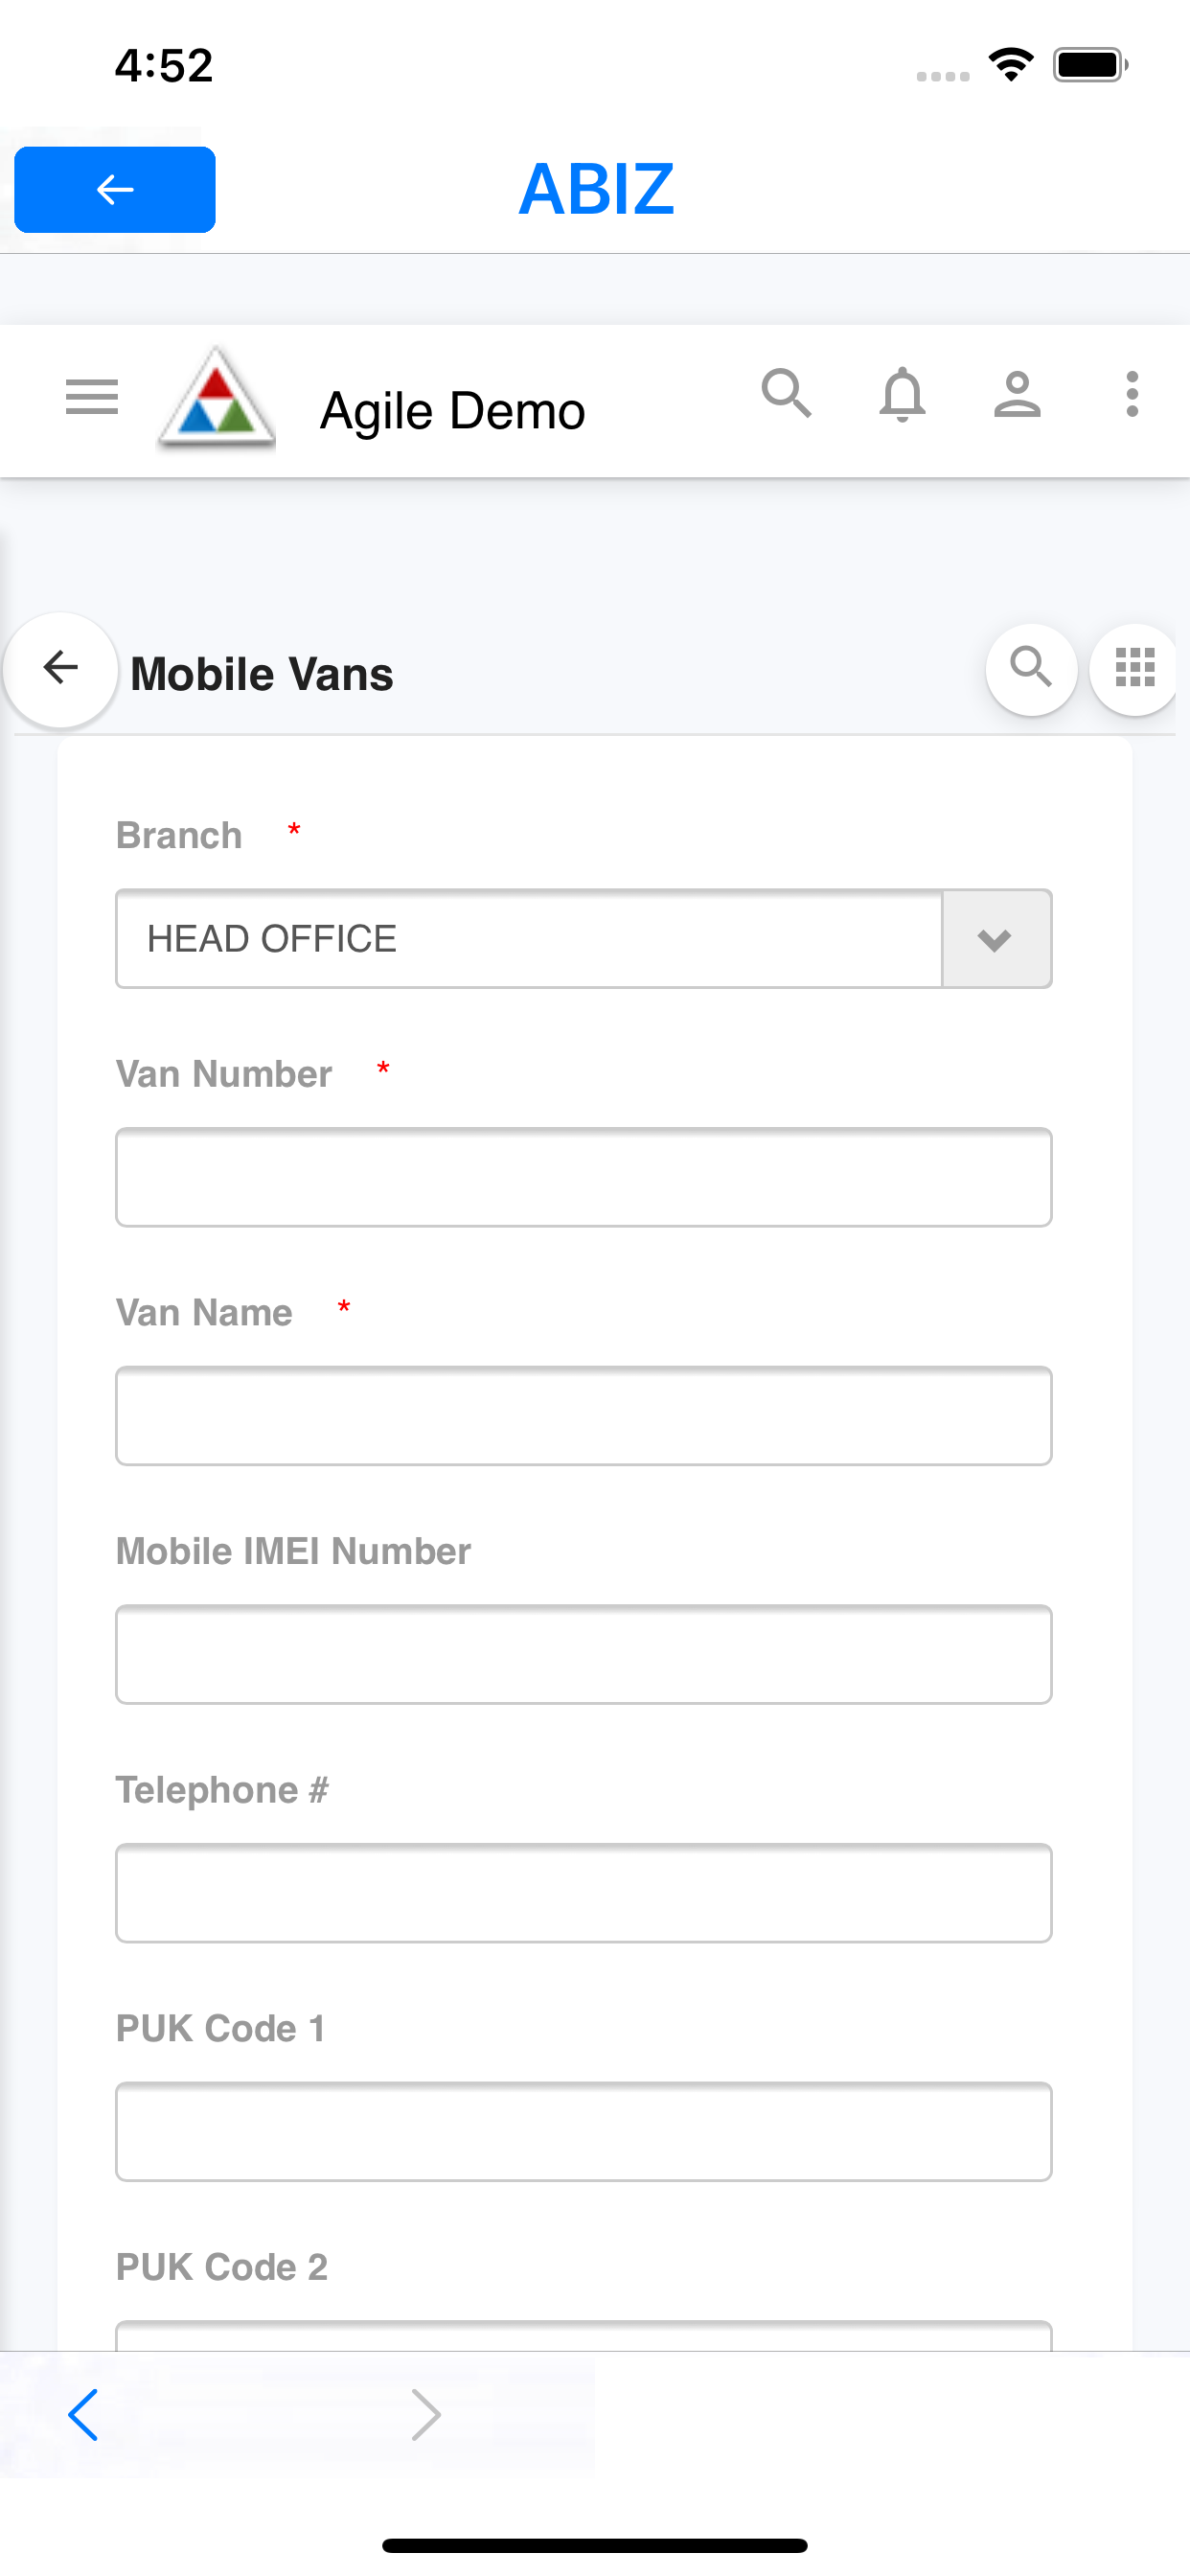Tap the blue ABIZ back arrow button
1190x2576 pixels.
point(115,189)
